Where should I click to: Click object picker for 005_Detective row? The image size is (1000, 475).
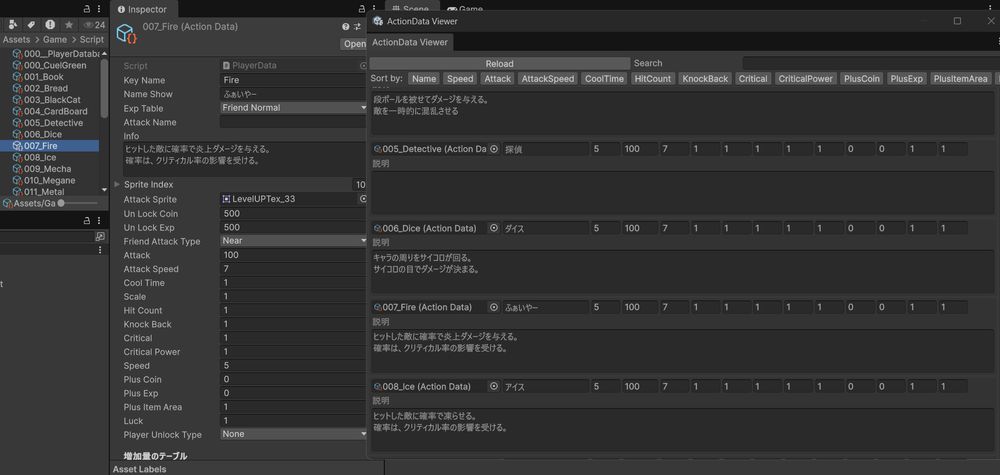point(494,149)
